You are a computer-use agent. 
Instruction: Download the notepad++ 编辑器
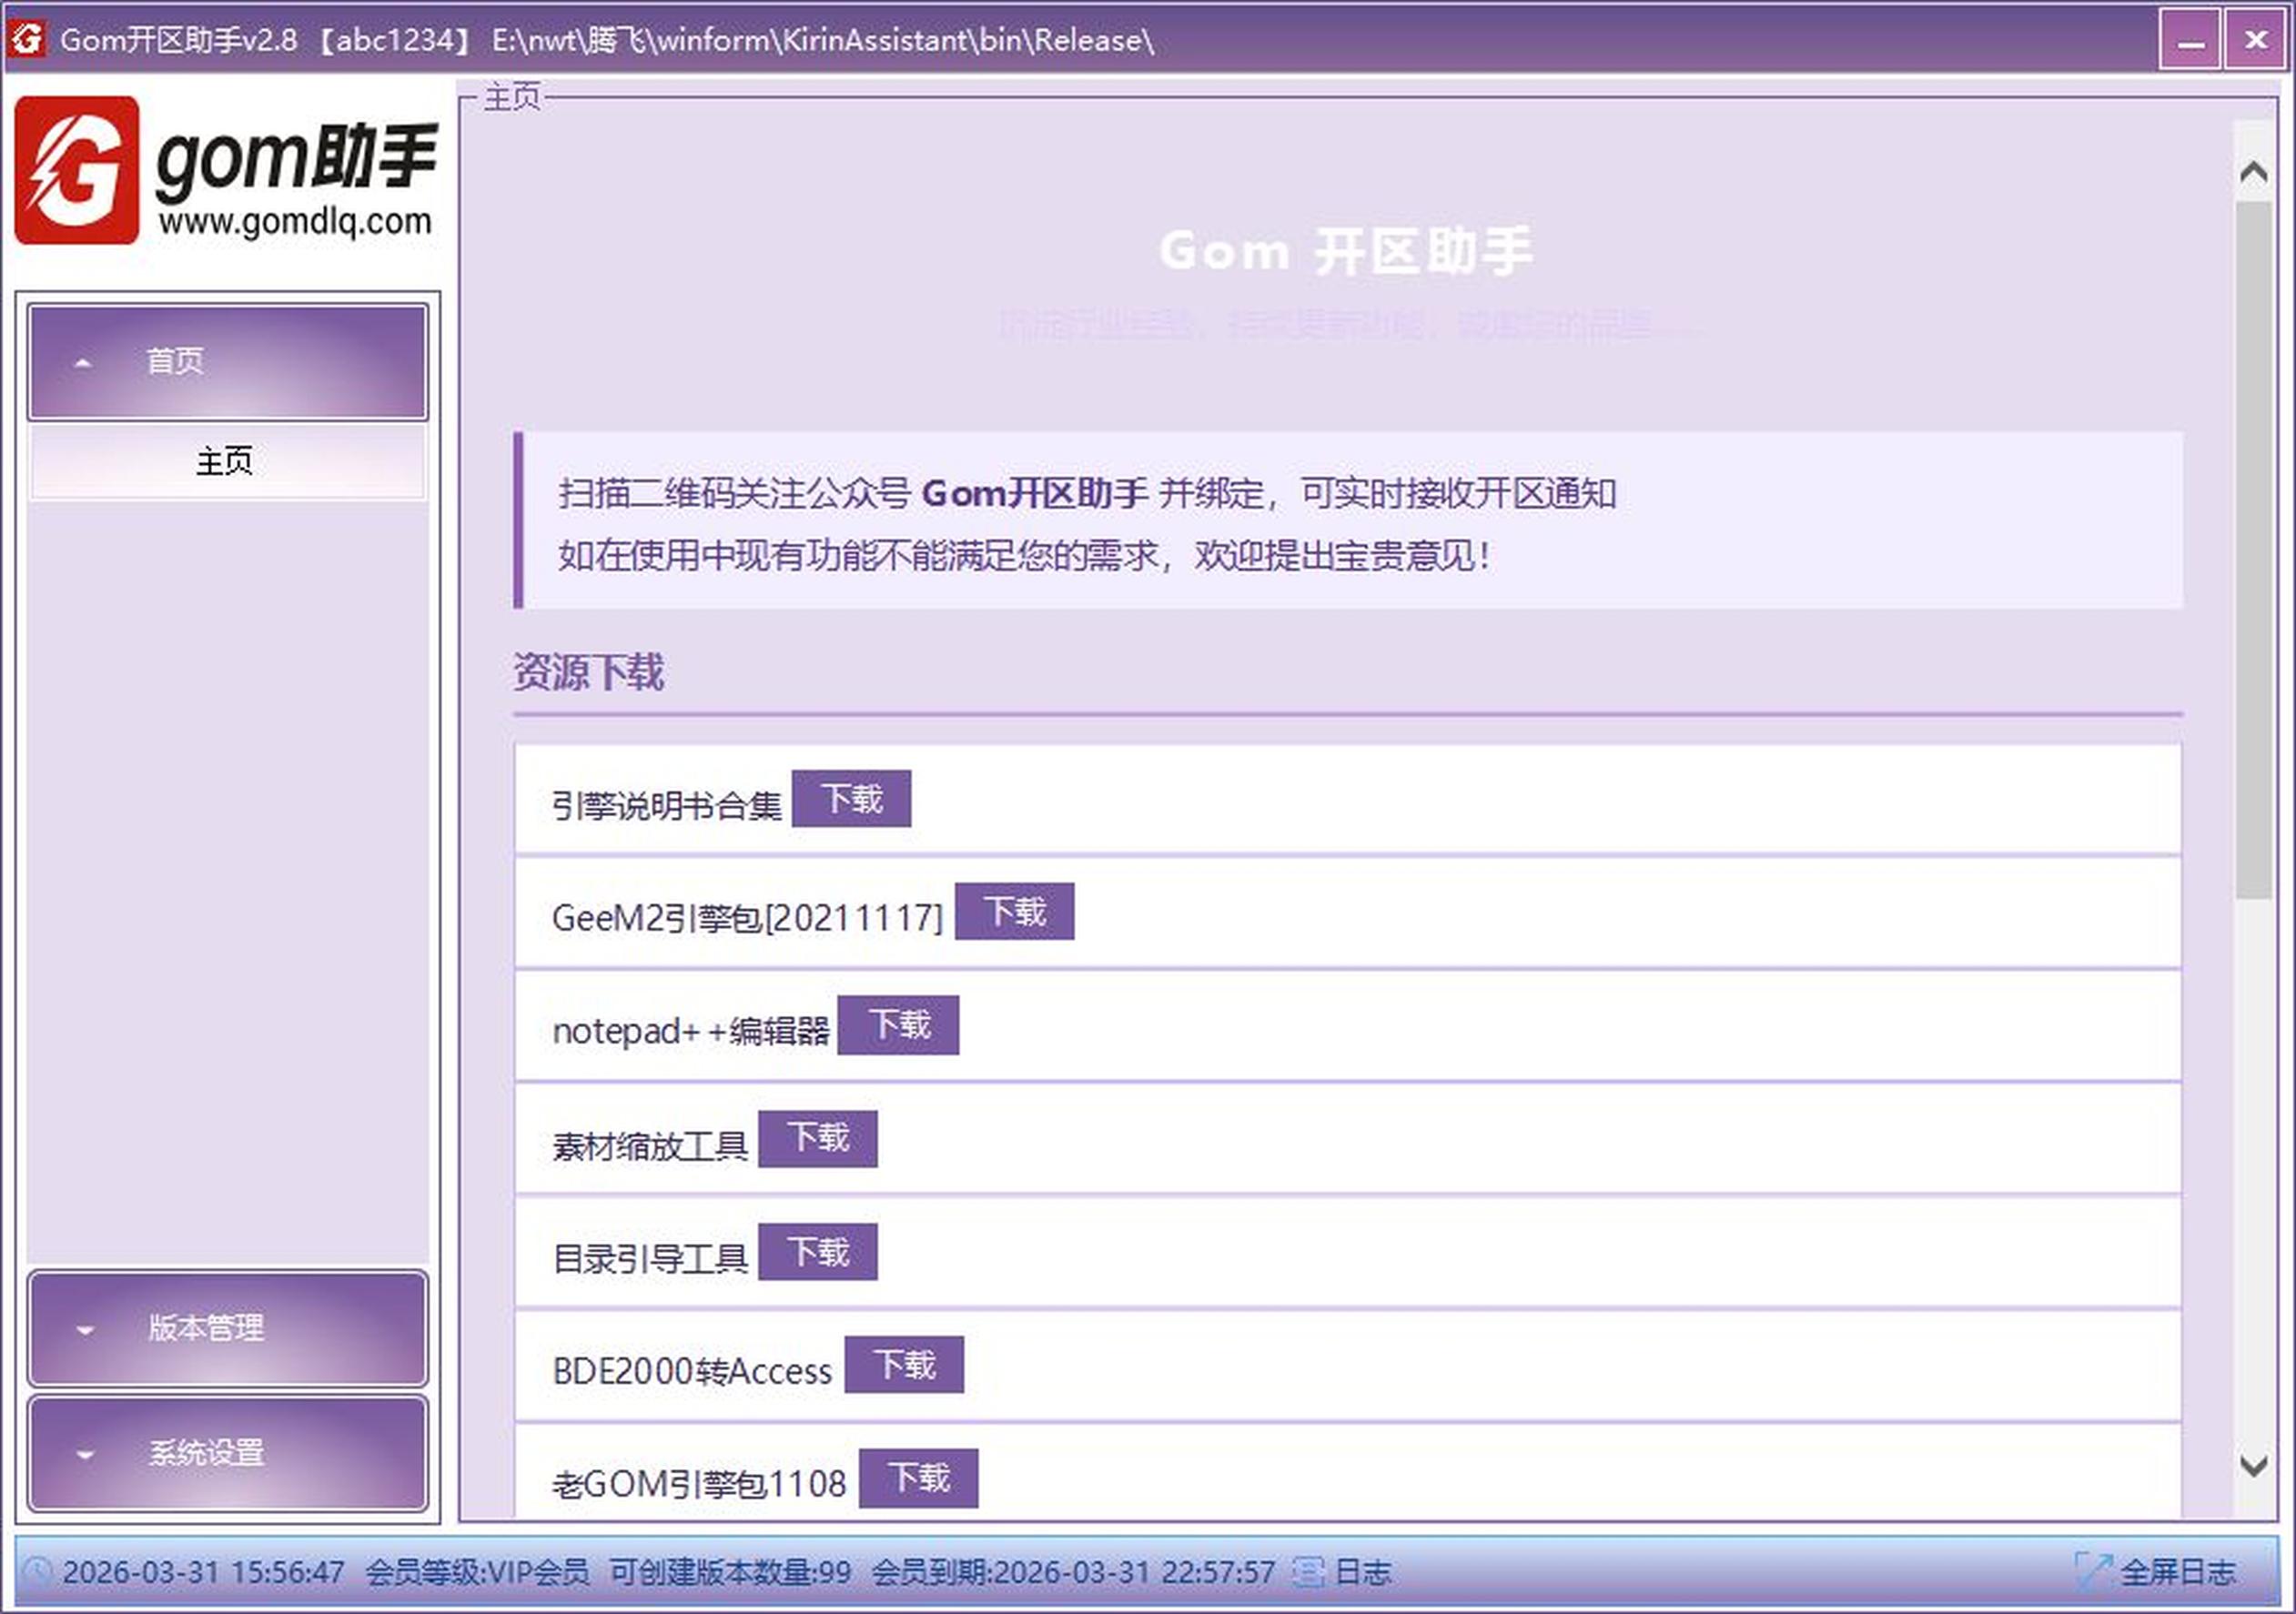[898, 1025]
